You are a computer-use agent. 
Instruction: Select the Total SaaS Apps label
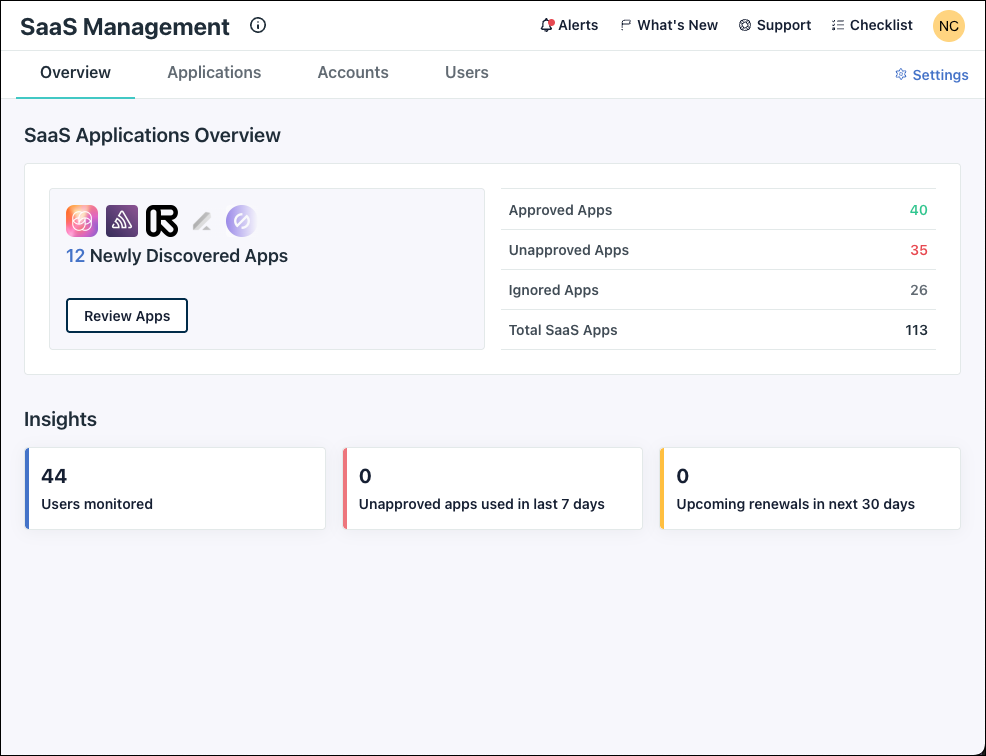coord(563,330)
